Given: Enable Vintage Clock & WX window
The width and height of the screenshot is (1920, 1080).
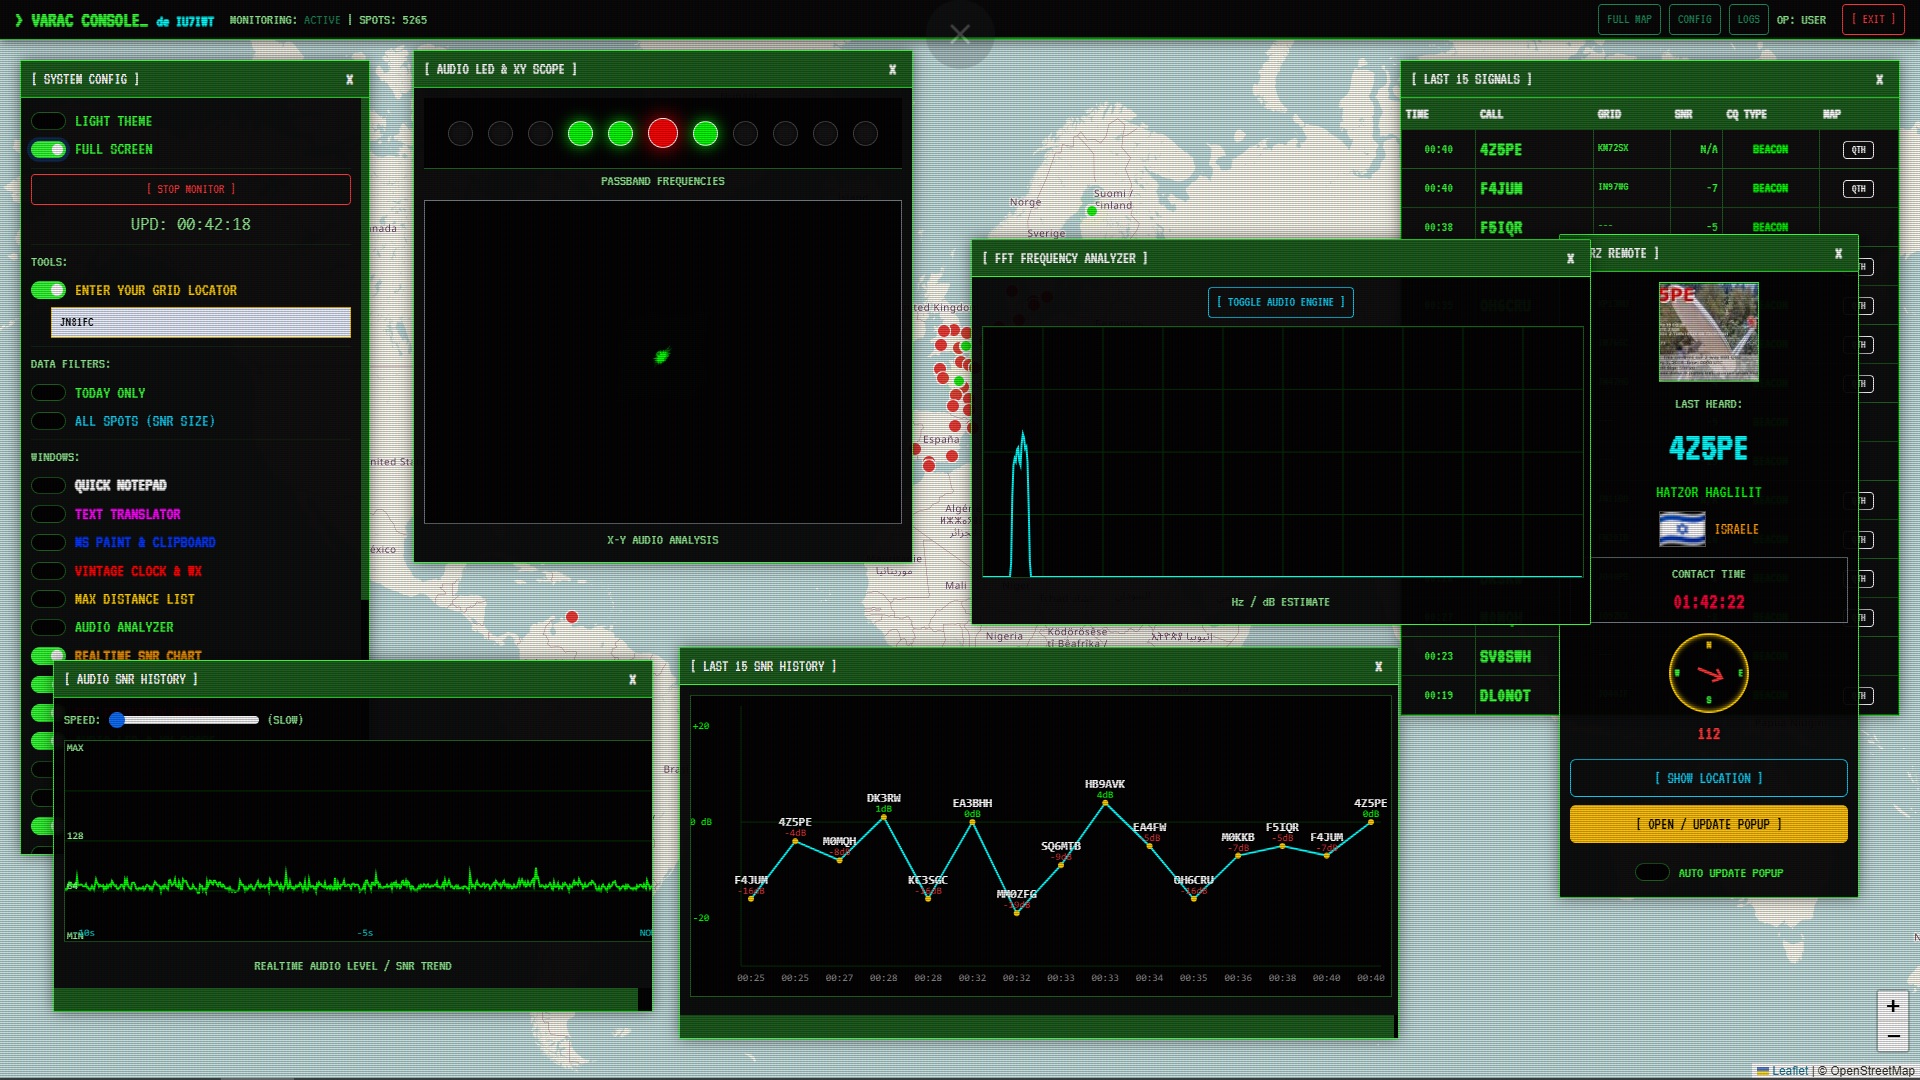Looking at the screenshot, I should 48,571.
